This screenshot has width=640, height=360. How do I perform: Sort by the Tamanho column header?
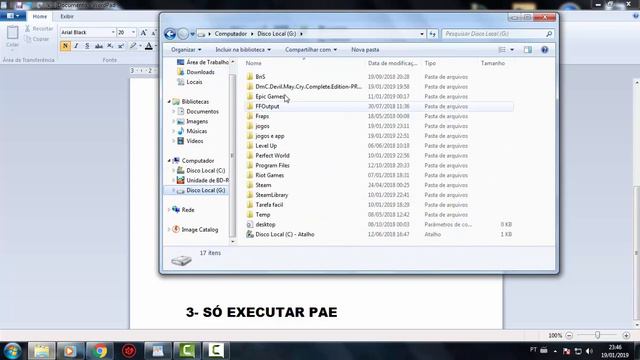493,63
